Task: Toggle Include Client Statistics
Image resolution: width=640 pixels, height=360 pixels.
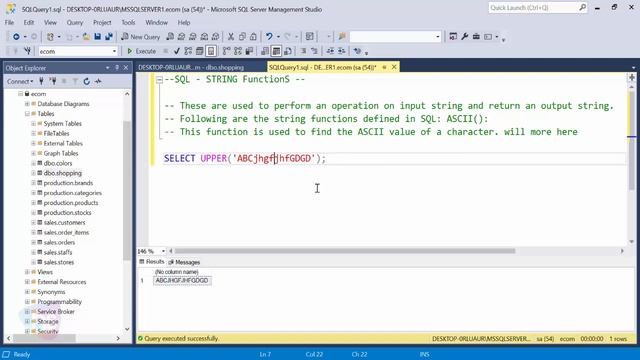Action: (x=249, y=51)
